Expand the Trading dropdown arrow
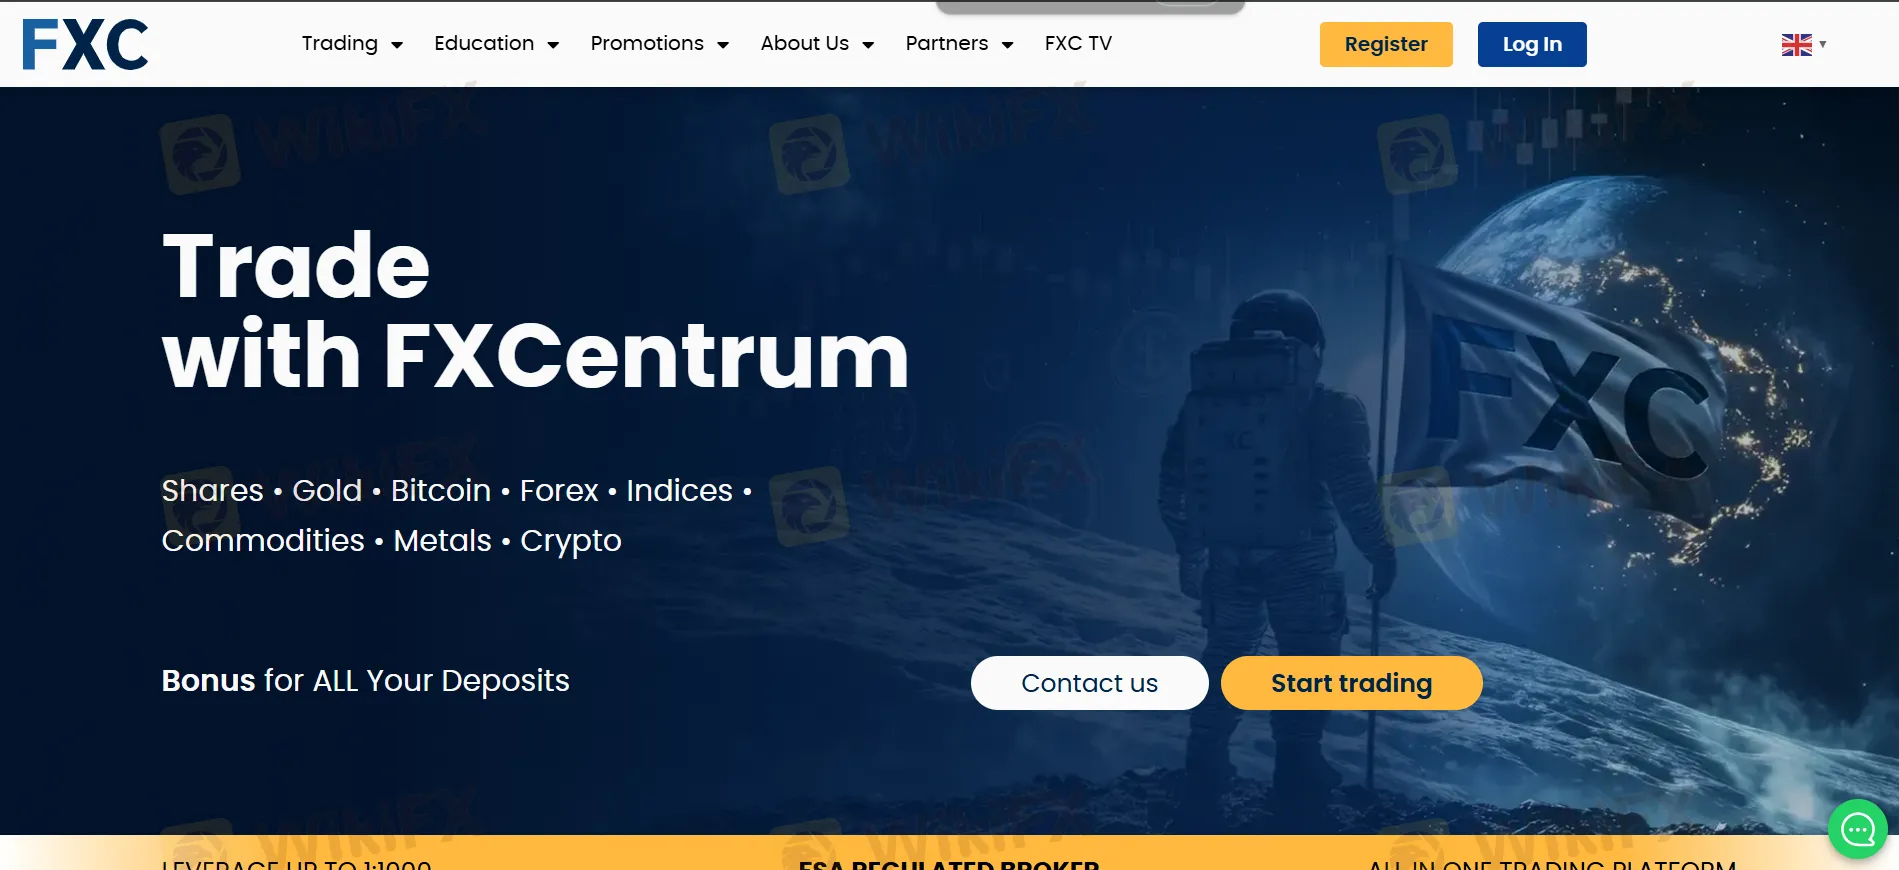This screenshot has width=1899, height=870. (x=397, y=45)
